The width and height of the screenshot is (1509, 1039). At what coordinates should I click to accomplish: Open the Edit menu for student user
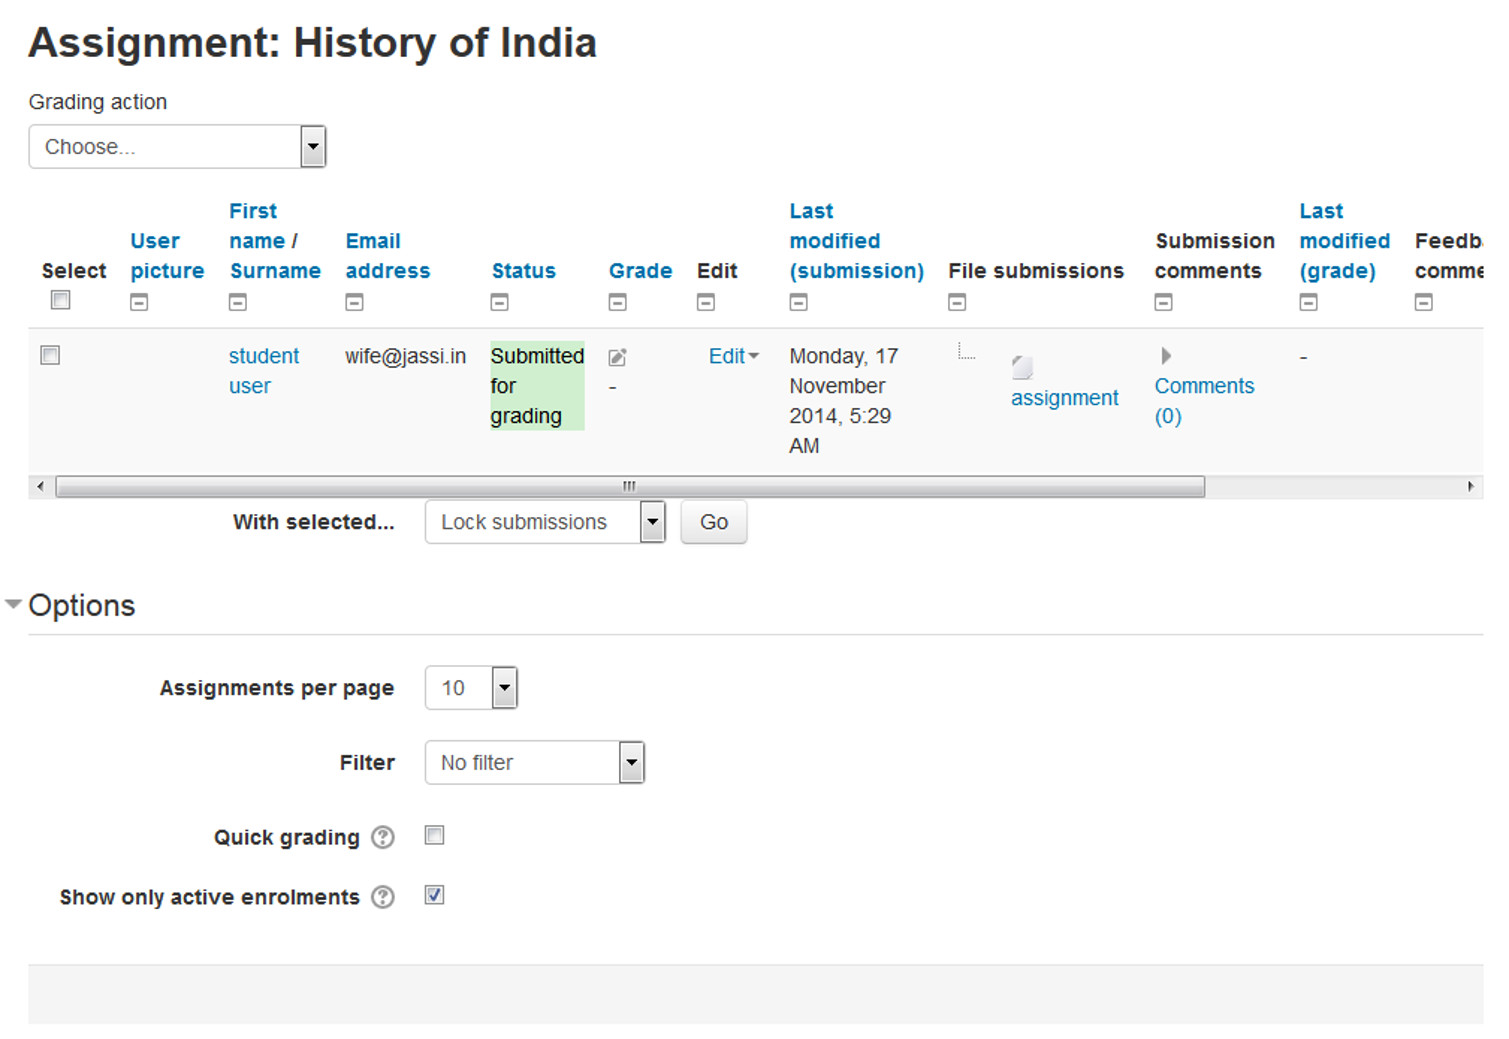[x=733, y=356]
